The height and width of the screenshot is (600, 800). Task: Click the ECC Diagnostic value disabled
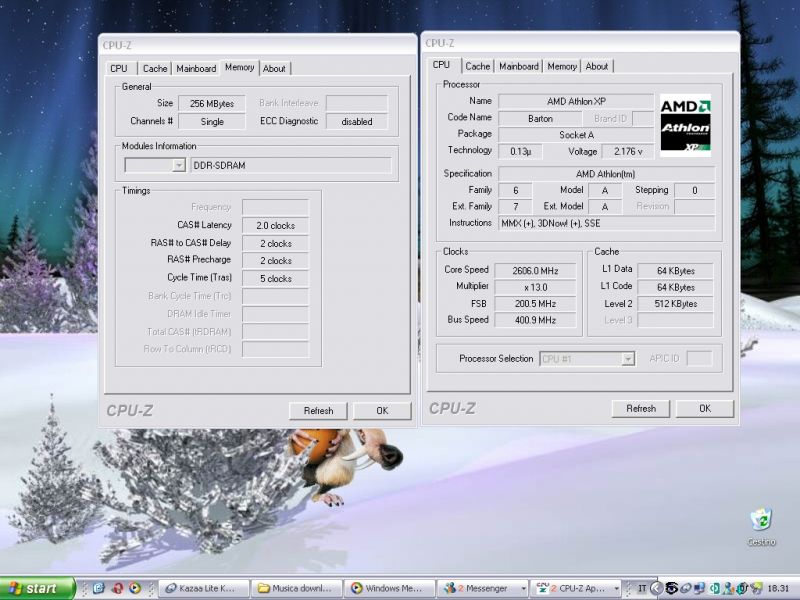357,121
